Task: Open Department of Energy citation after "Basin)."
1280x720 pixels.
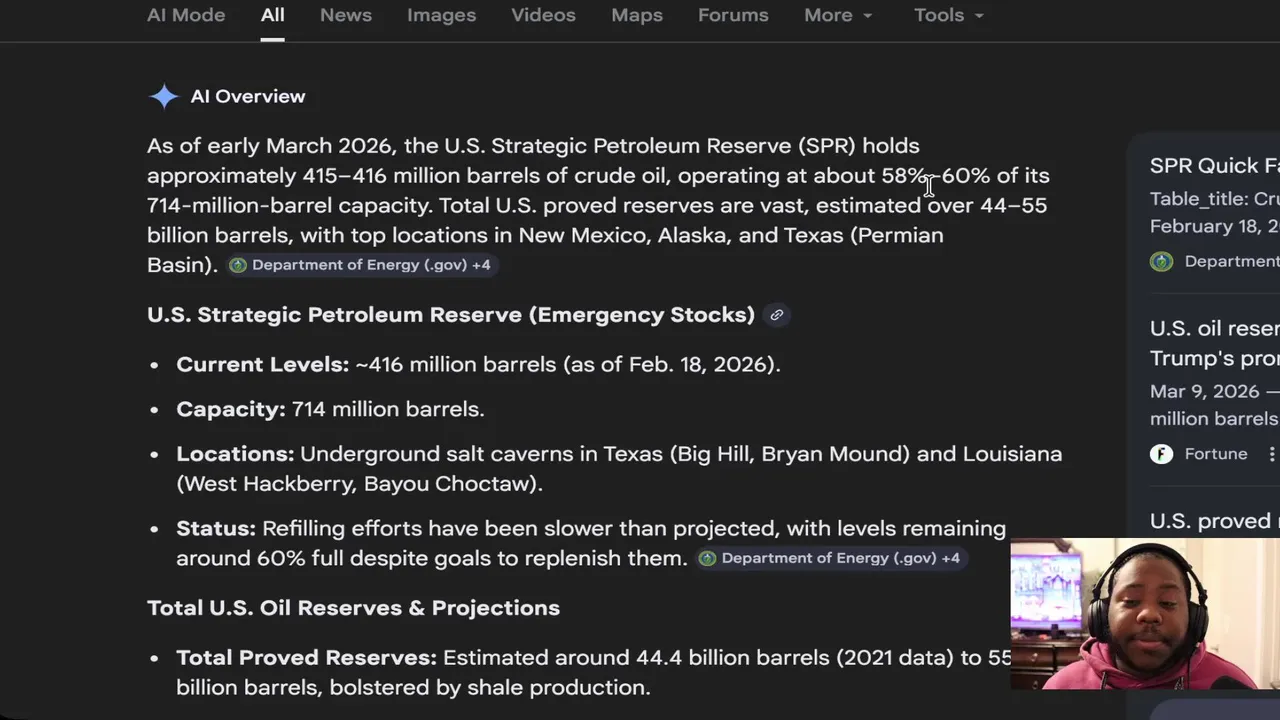Action: (359, 265)
